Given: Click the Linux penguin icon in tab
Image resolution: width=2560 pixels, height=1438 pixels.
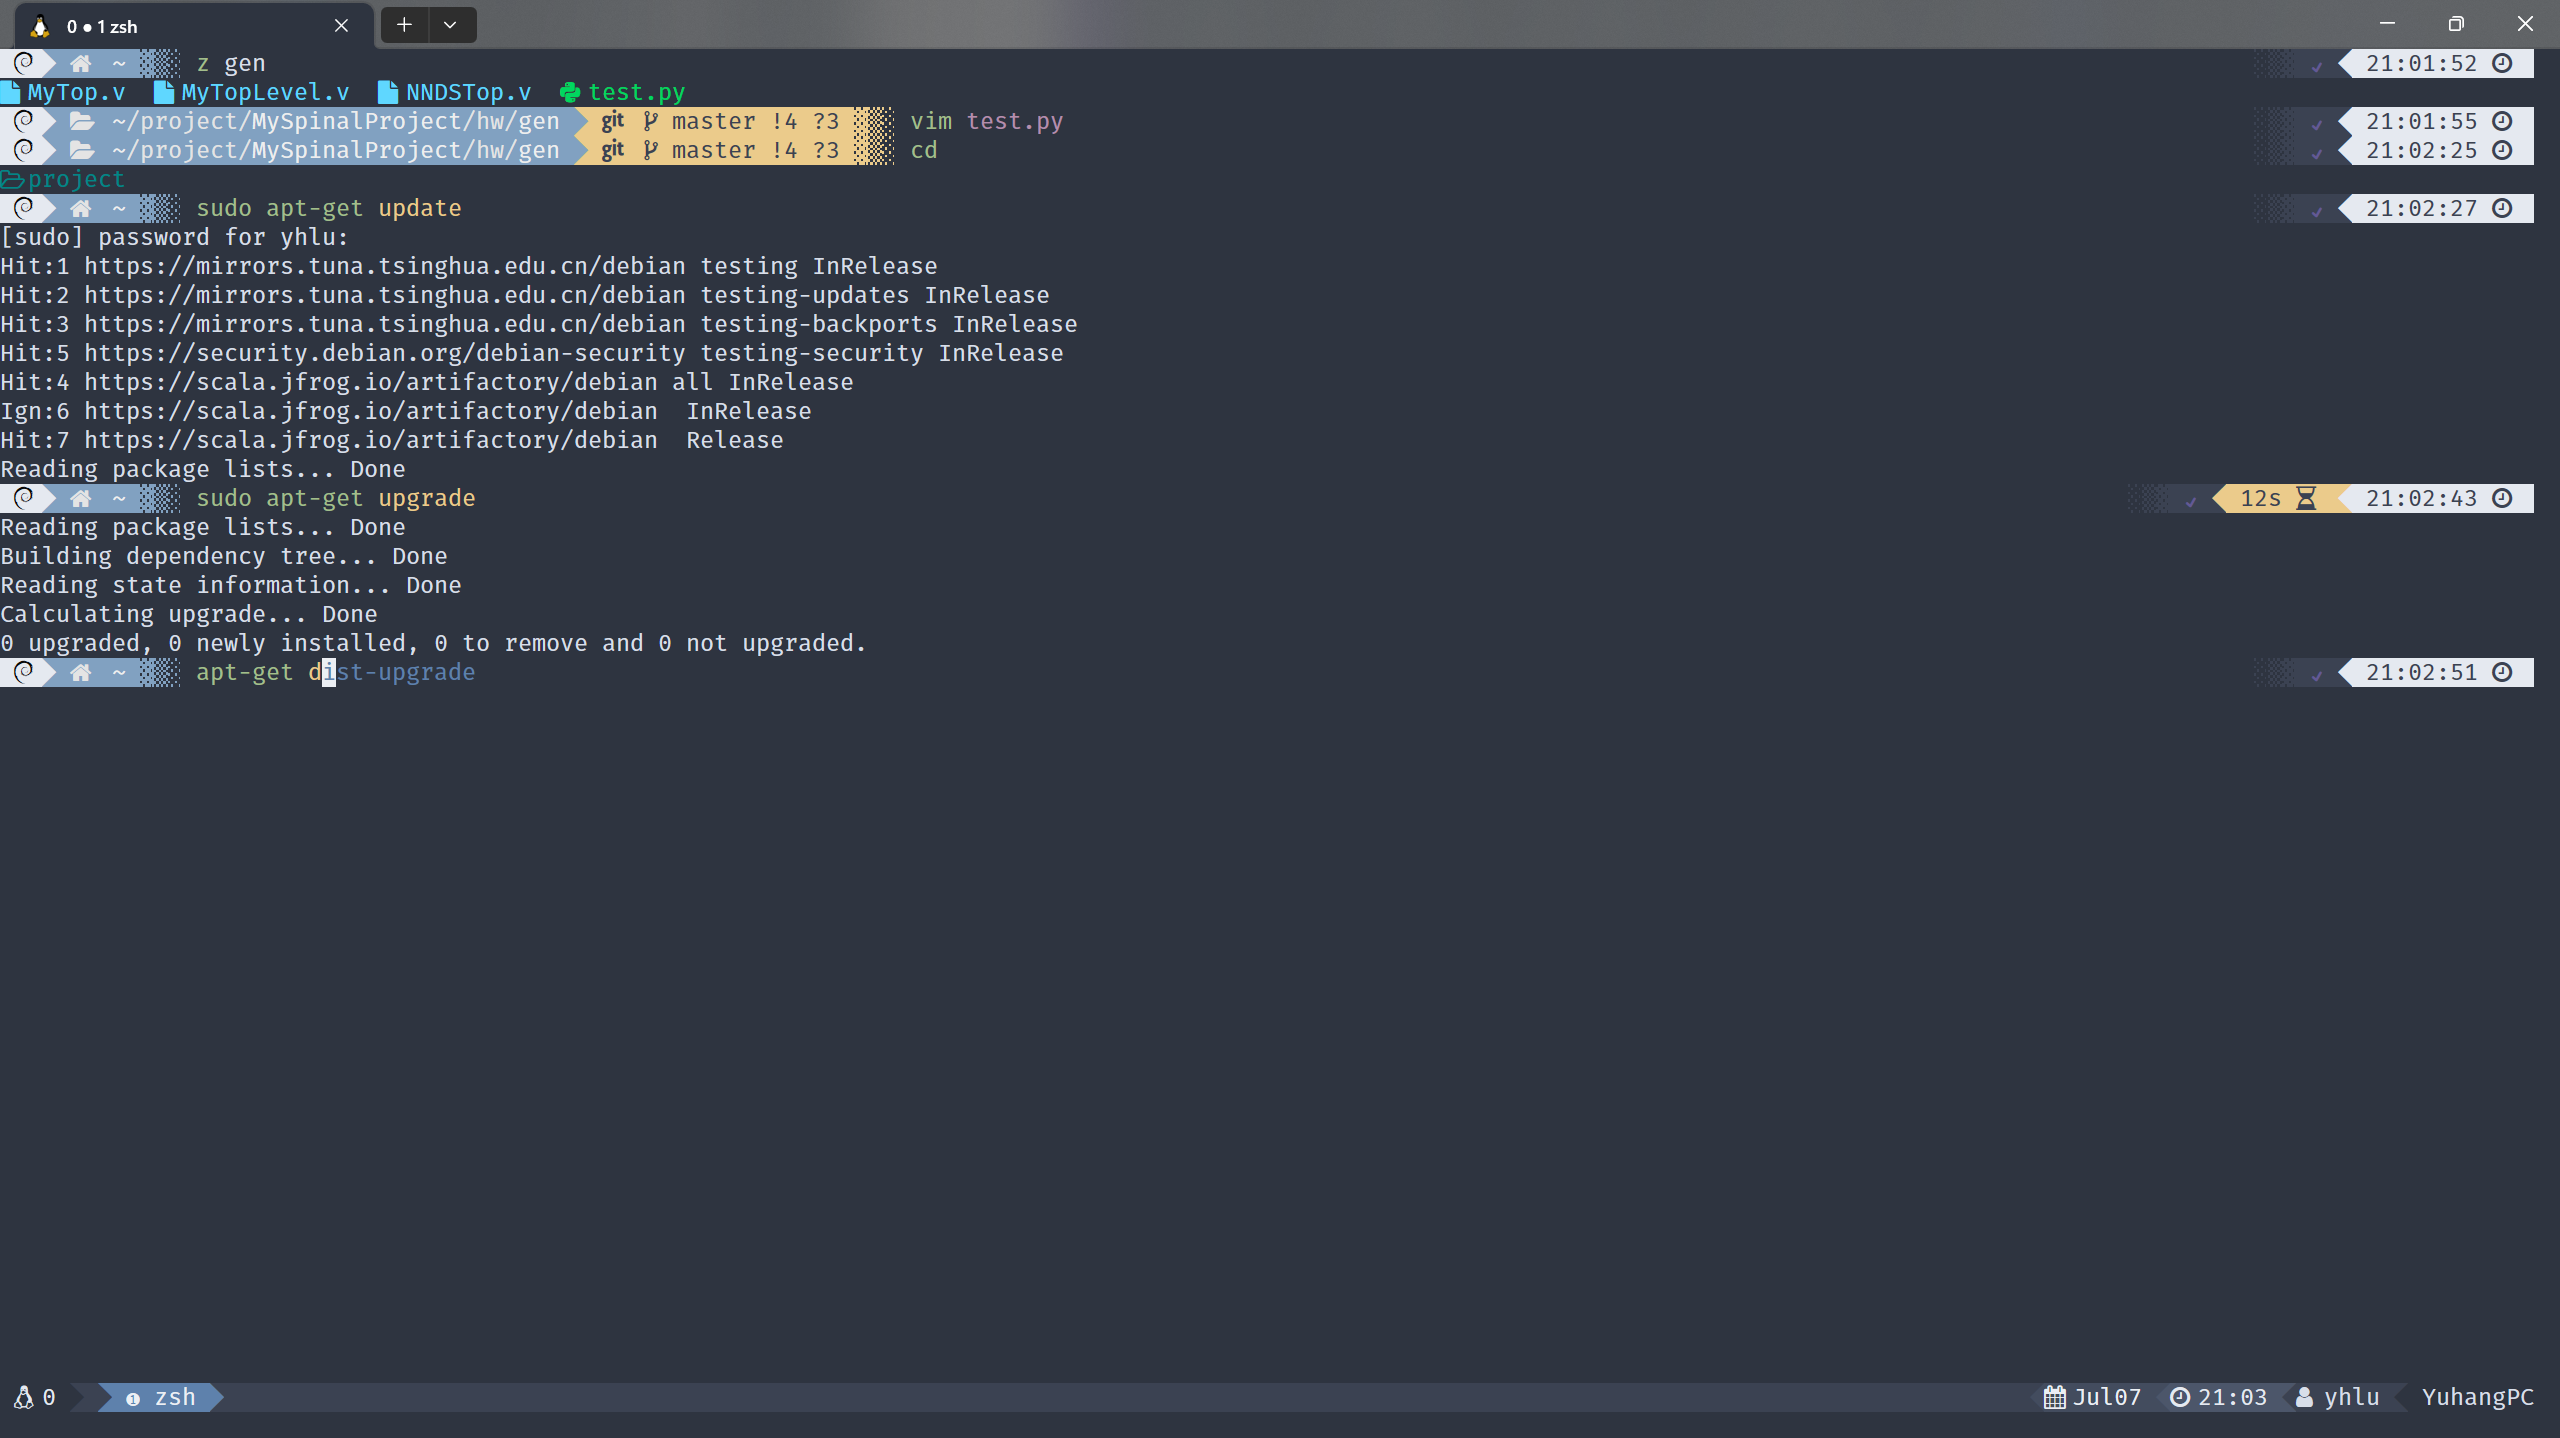Looking at the screenshot, I should (x=40, y=26).
